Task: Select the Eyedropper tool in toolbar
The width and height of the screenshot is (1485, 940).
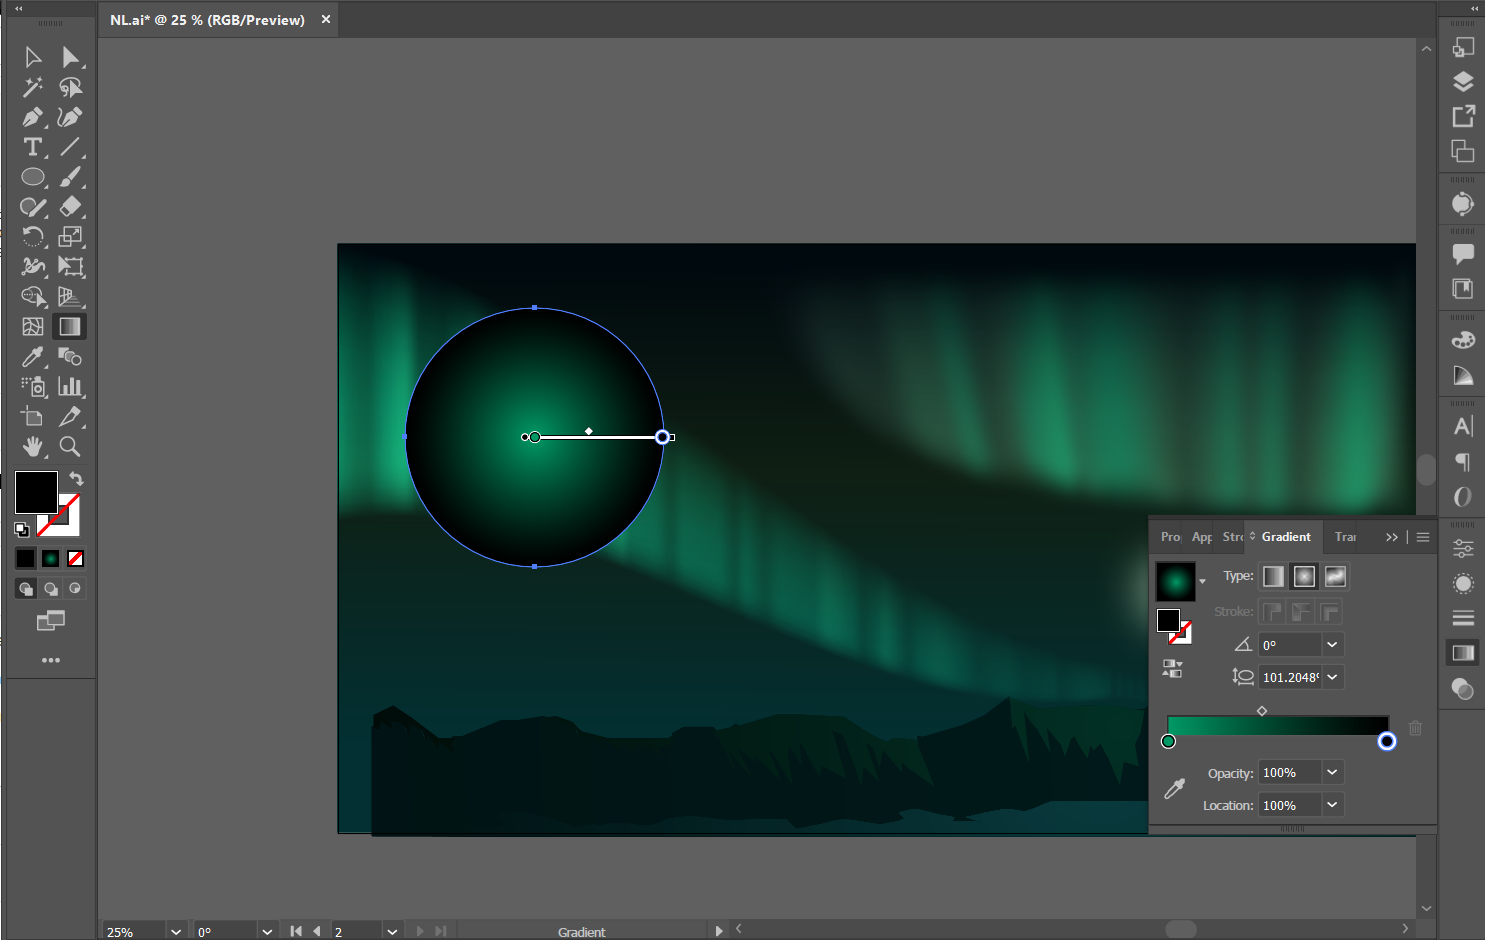Action: point(32,357)
